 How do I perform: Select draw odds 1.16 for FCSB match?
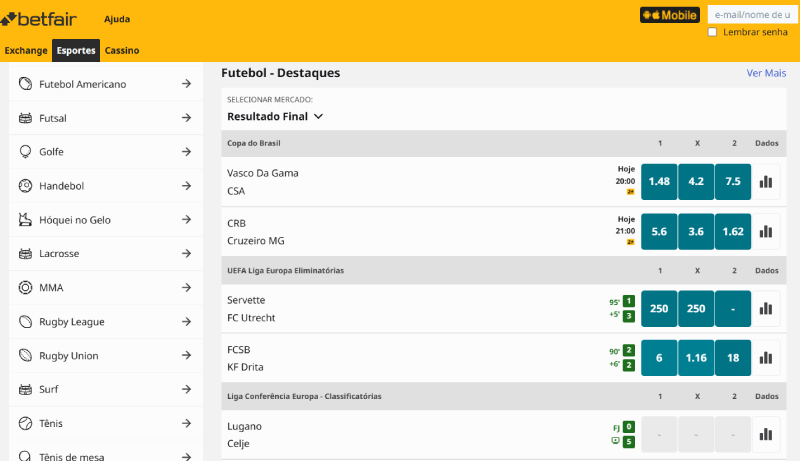coord(696,358)
